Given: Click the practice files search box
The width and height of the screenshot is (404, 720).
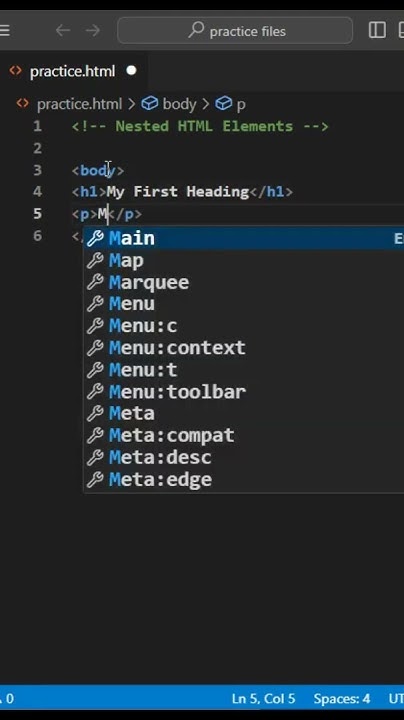Looking at the screenshot, I should click(x=235, y=30).
